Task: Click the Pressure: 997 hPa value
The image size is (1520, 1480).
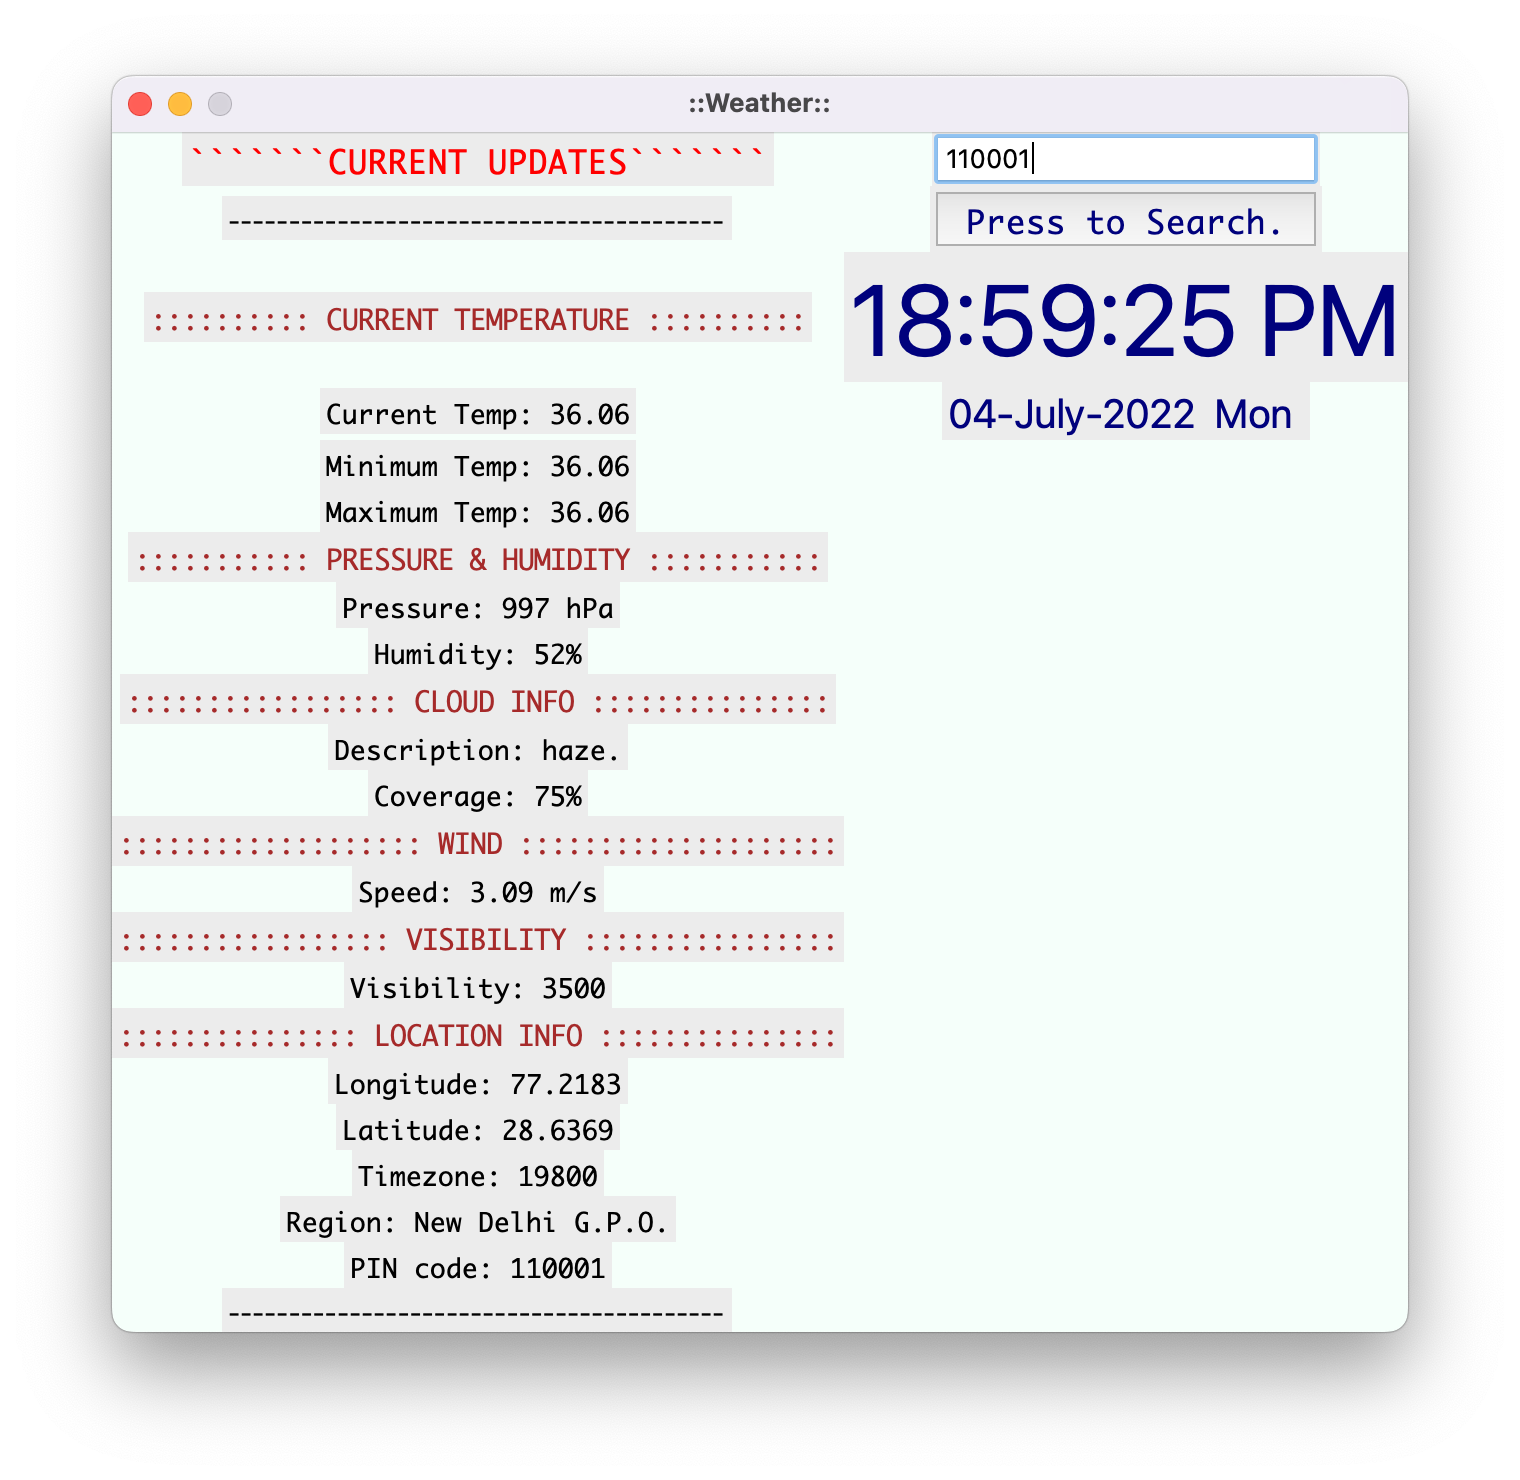Action: coord(478,608)
